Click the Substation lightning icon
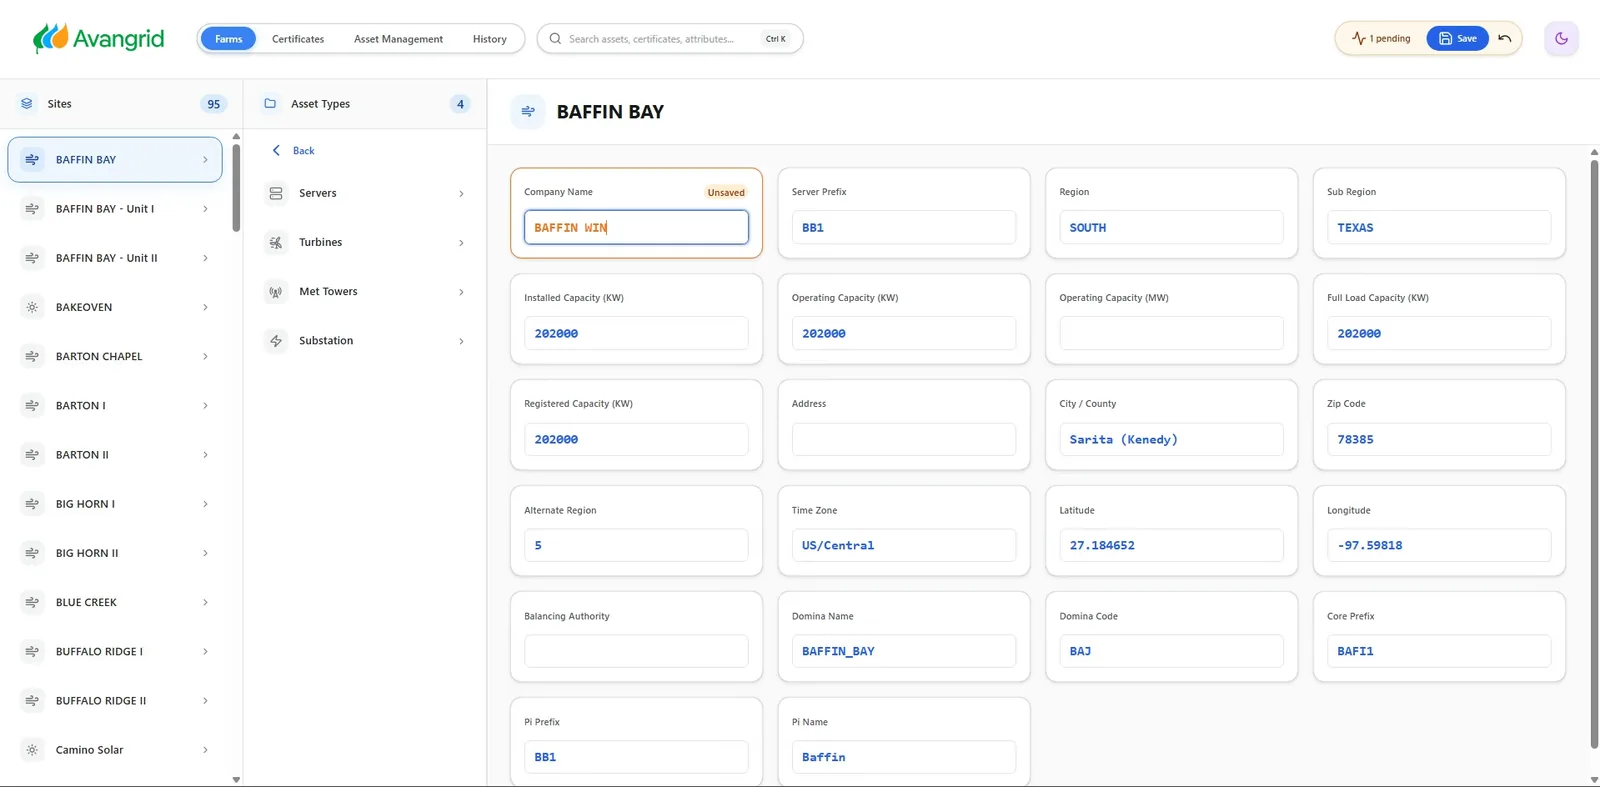 pos(276,341)
